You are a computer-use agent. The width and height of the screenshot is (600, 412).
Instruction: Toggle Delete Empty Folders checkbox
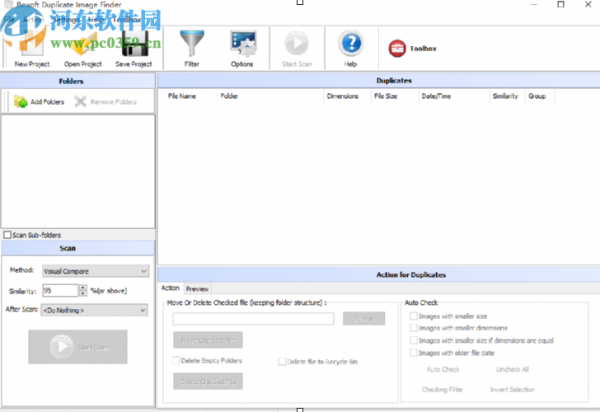click(176, 360)
